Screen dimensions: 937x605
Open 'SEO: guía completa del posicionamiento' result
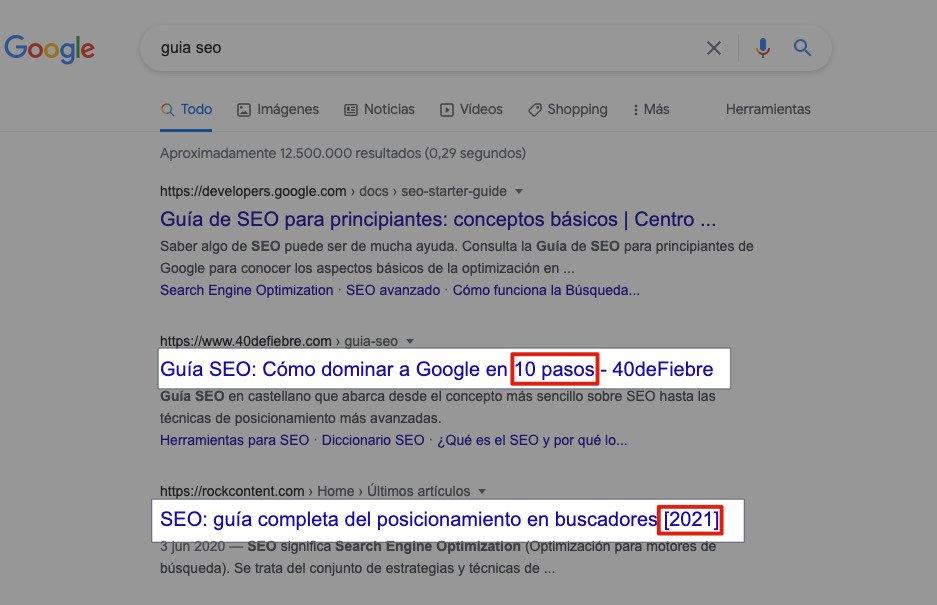tap(440, 519)
